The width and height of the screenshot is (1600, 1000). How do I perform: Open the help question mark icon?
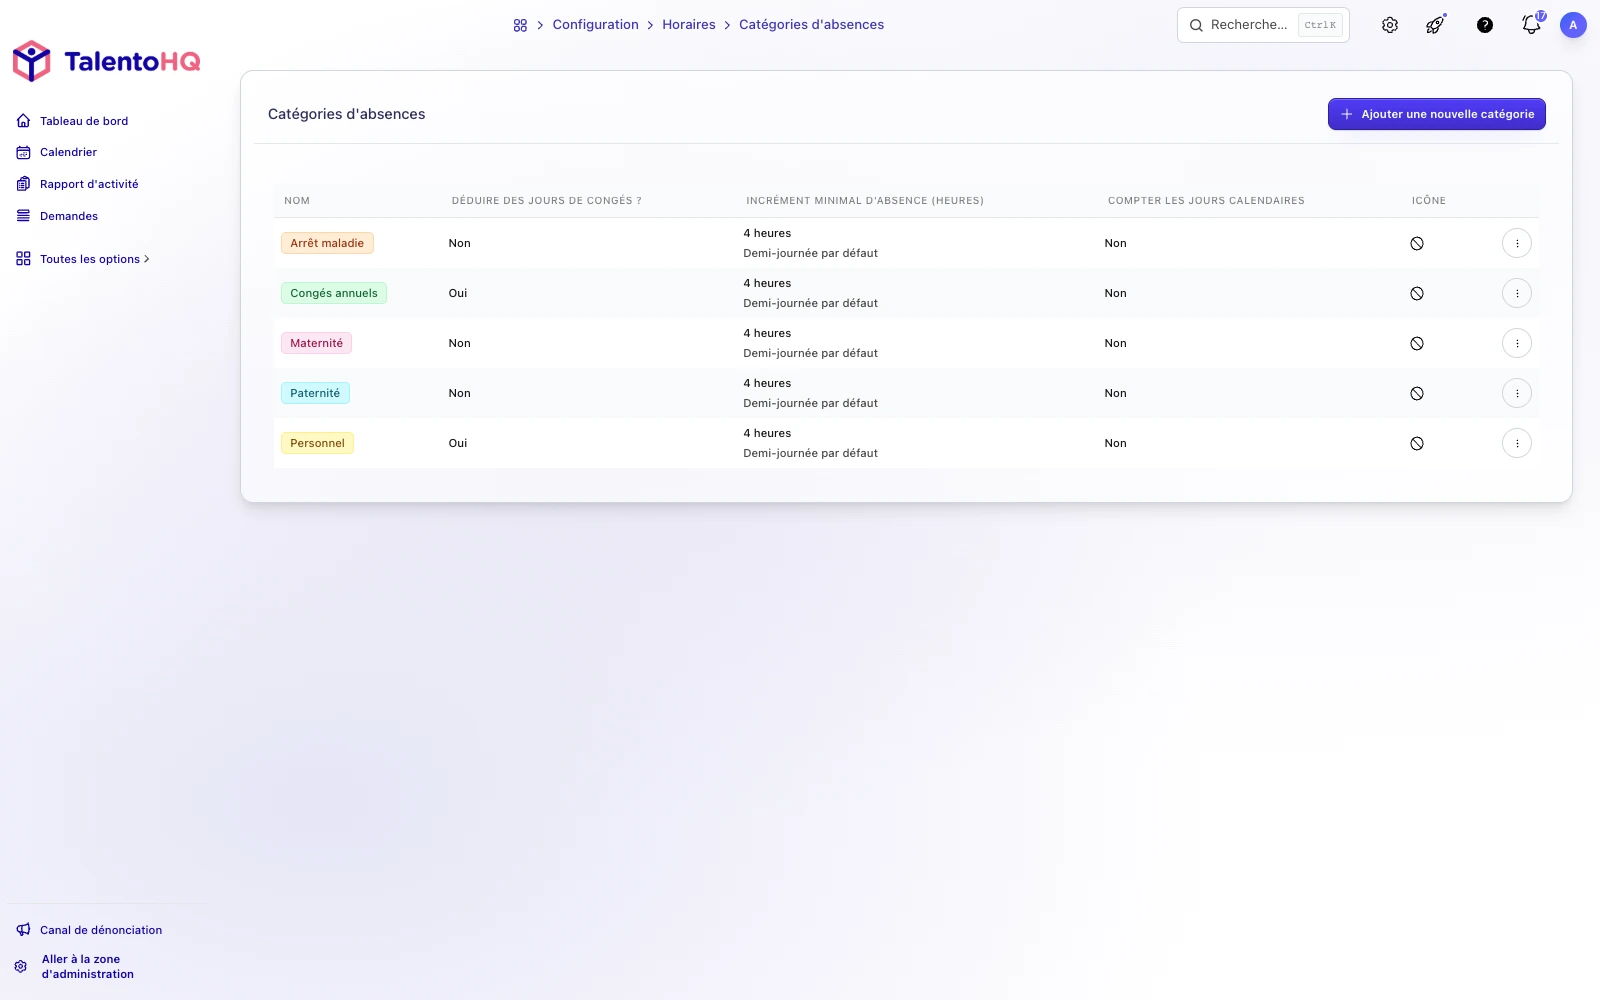tap(1485, 25)
